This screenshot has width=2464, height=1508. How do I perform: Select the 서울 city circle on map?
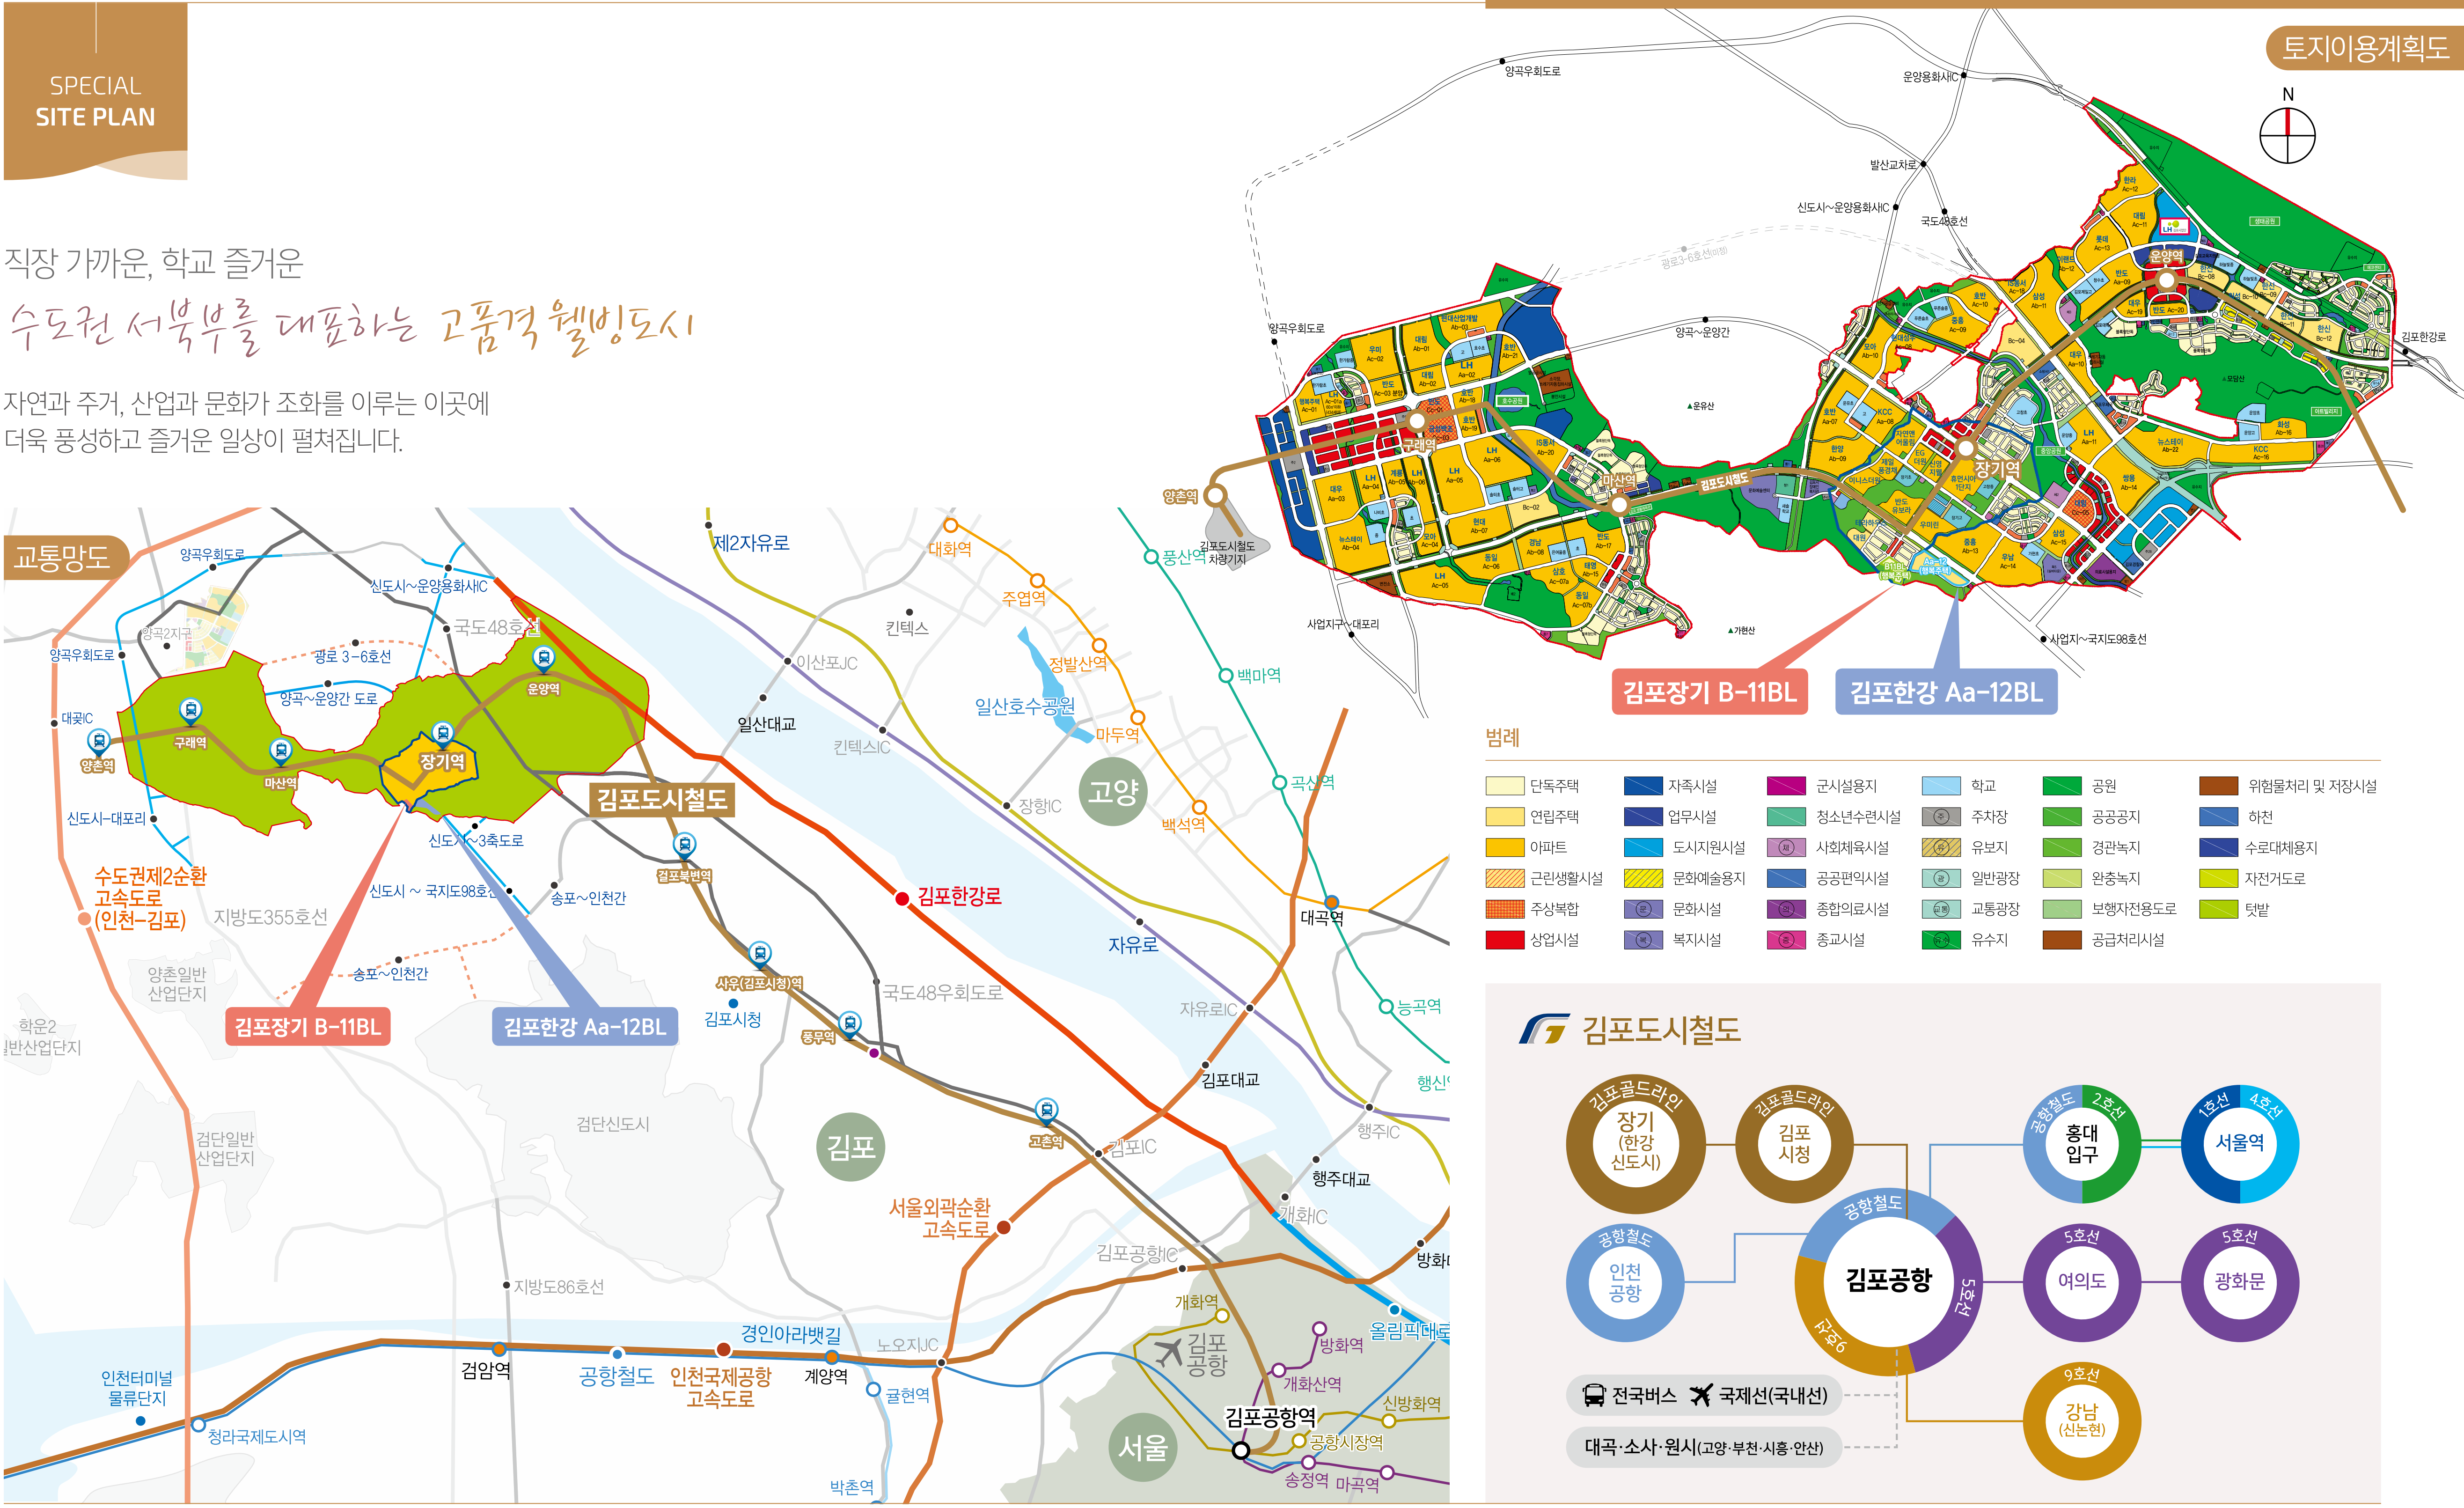point(1143,1447)
